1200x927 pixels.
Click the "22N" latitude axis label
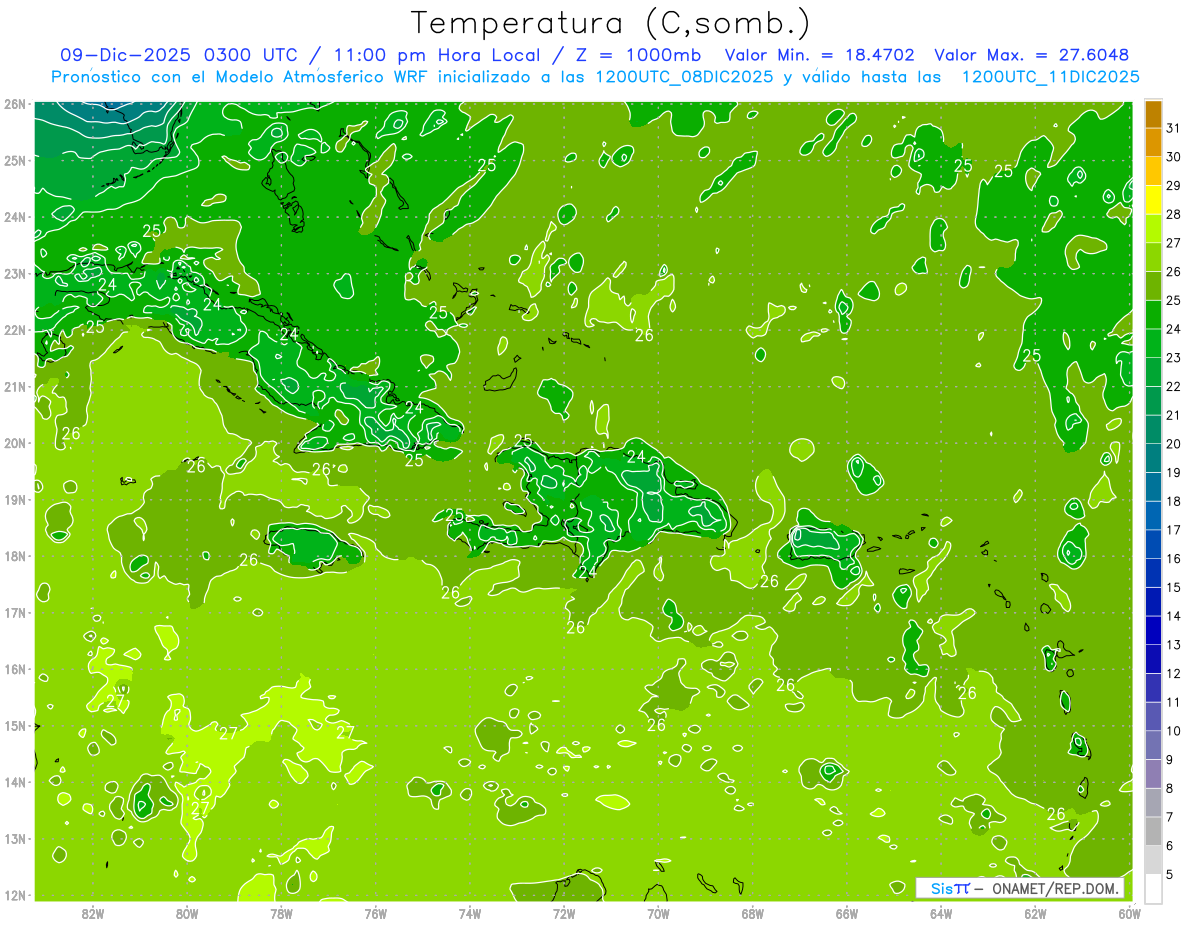coord(15,330)
